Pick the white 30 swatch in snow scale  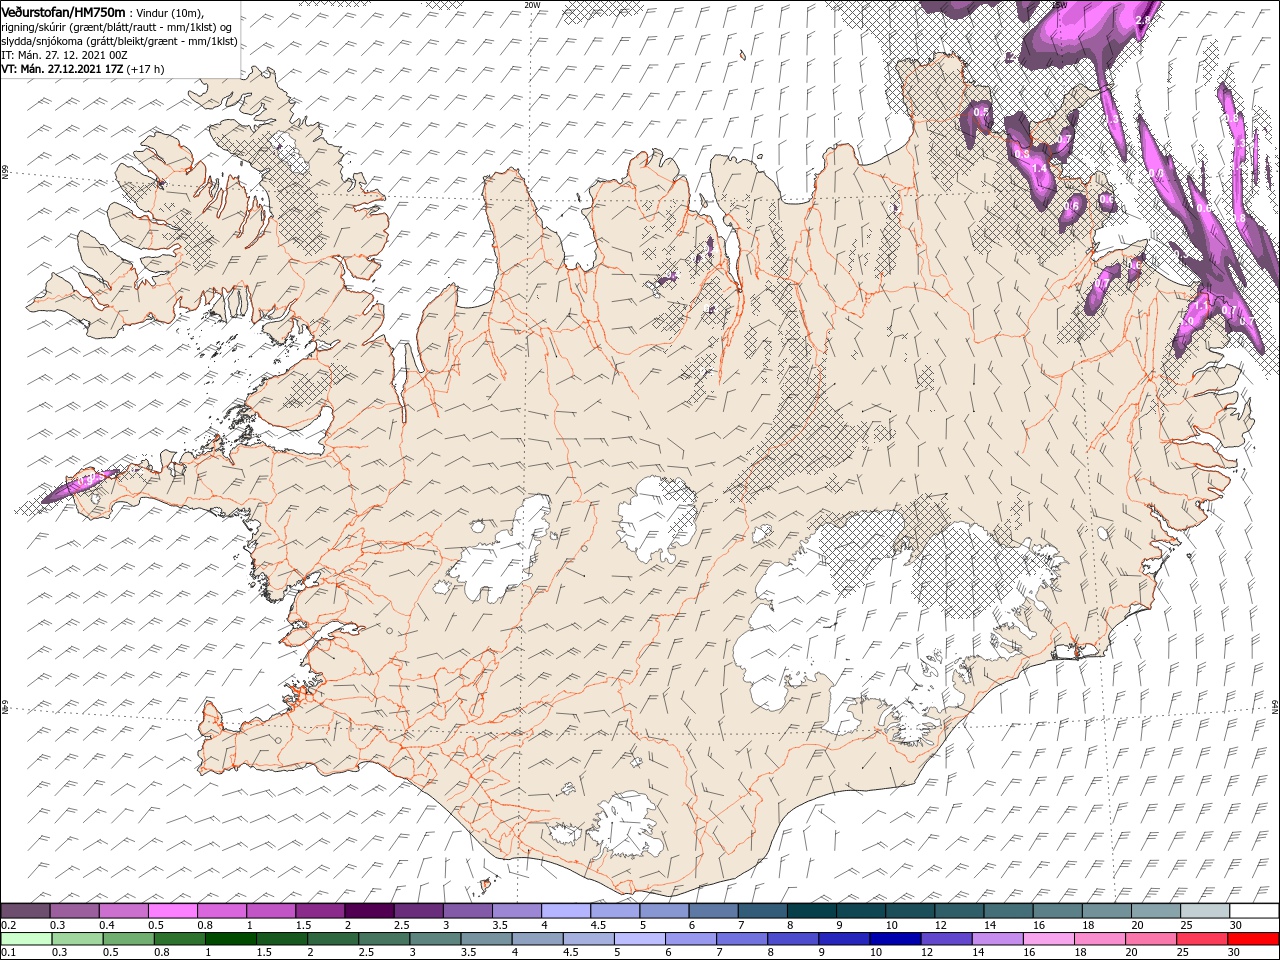(1254, 911)
